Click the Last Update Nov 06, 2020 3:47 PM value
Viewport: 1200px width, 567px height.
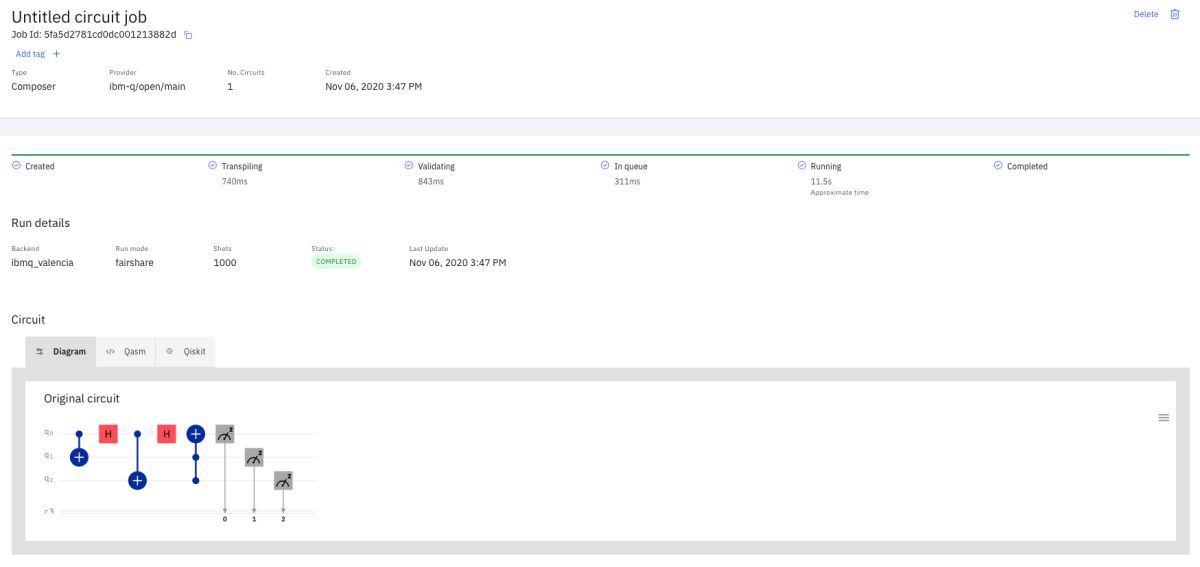458,263
